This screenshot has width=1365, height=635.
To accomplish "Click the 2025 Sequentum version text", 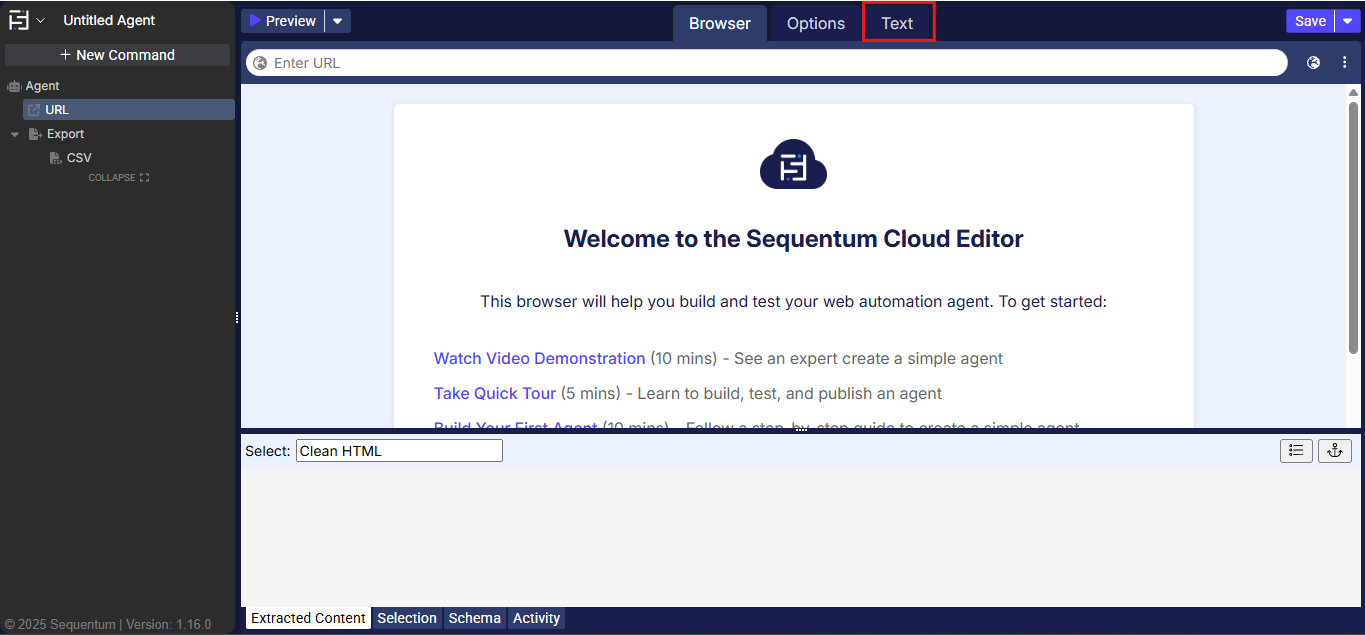I will (108, 624).
